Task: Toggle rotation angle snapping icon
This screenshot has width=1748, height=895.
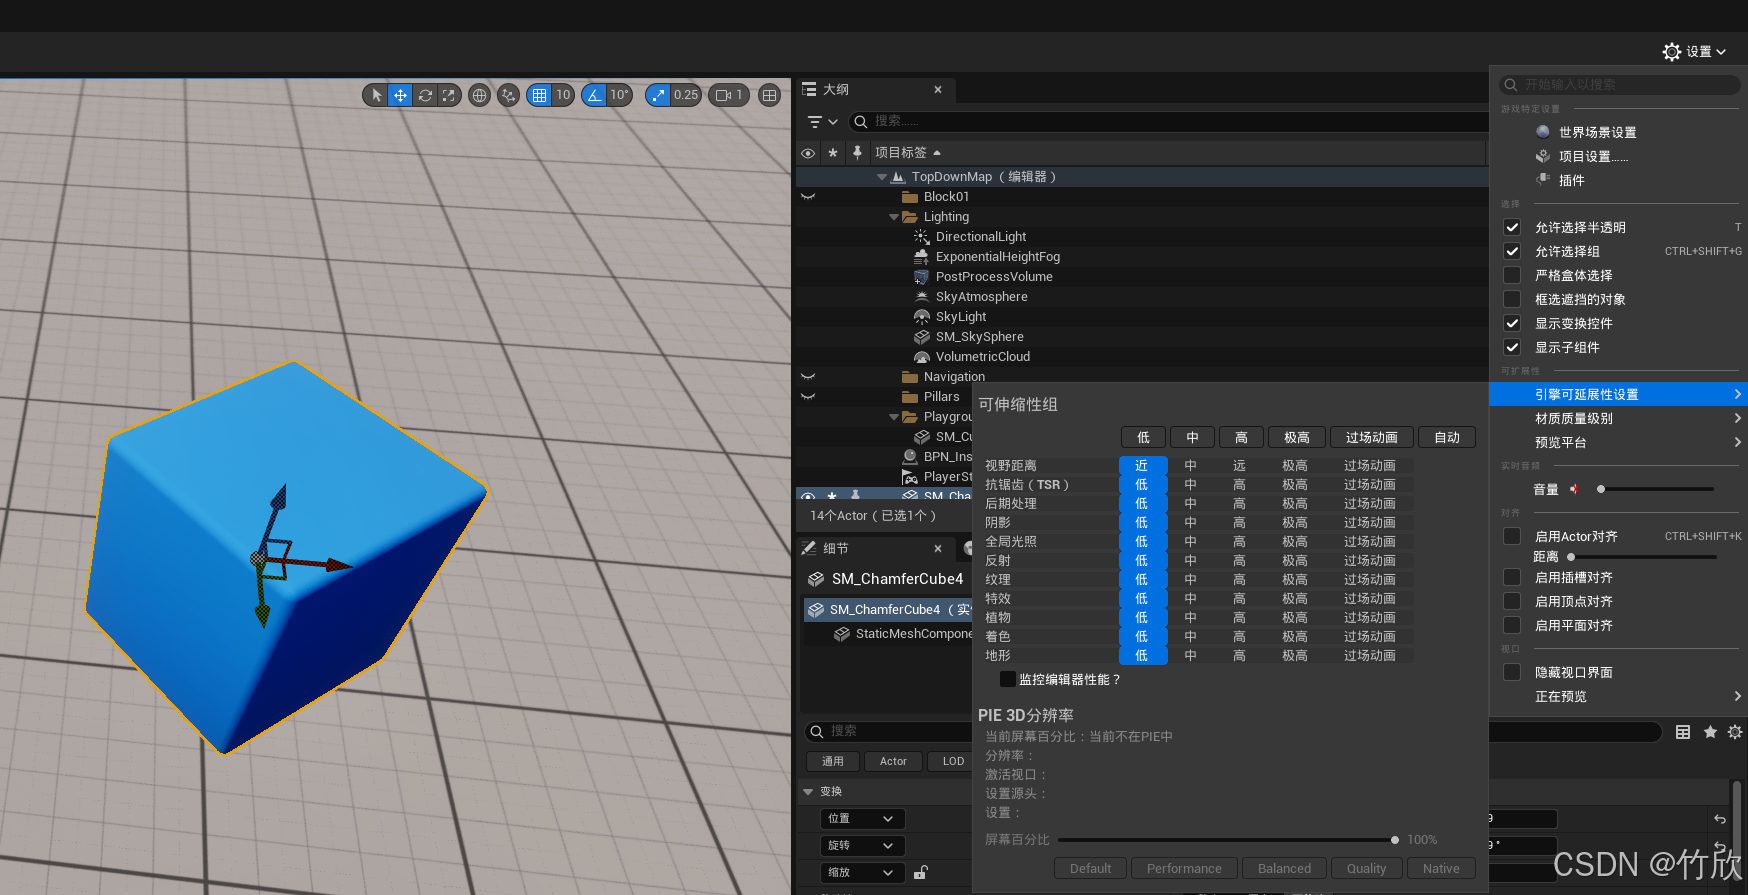Action: [594, 95]
